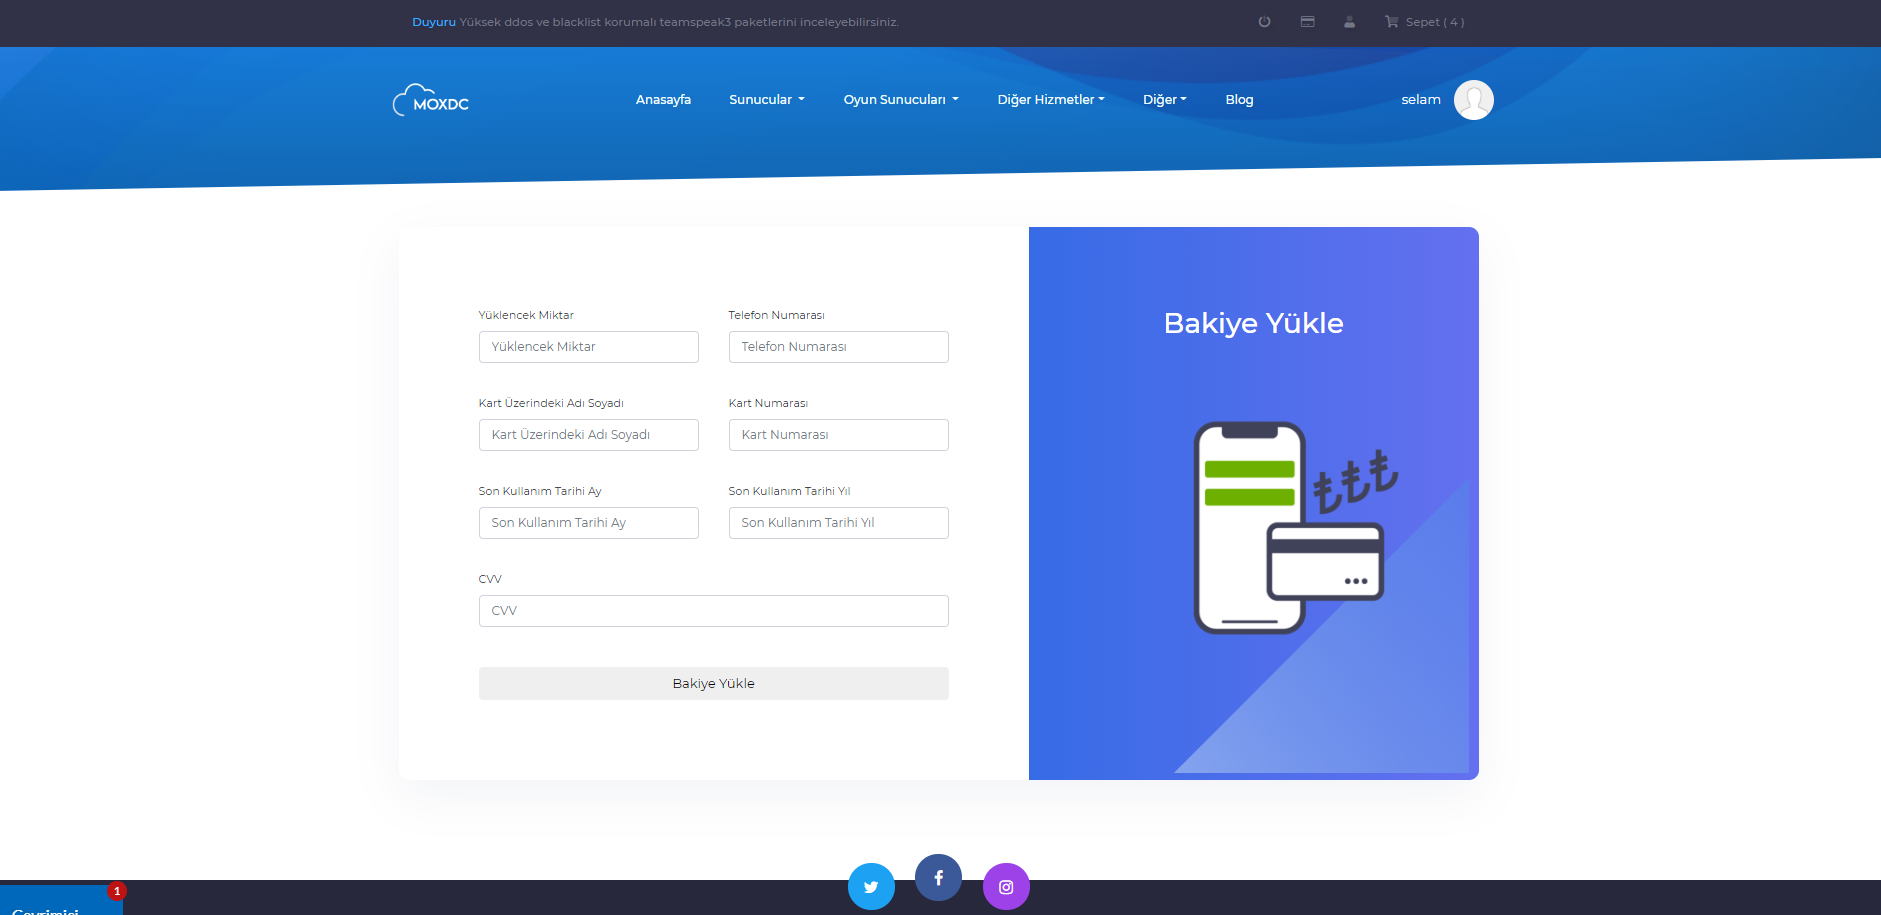
Task: Focus the Yüklencek Miktar input field
Action: pos(588,347)
